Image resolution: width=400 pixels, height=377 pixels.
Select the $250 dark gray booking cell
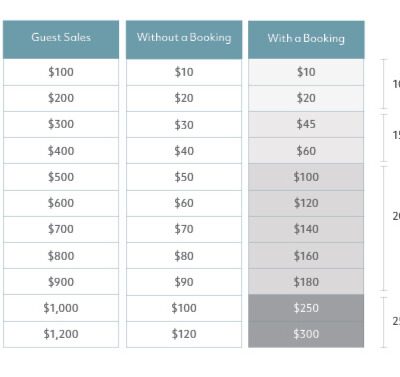pyautogui.click(x=306, y=308)
